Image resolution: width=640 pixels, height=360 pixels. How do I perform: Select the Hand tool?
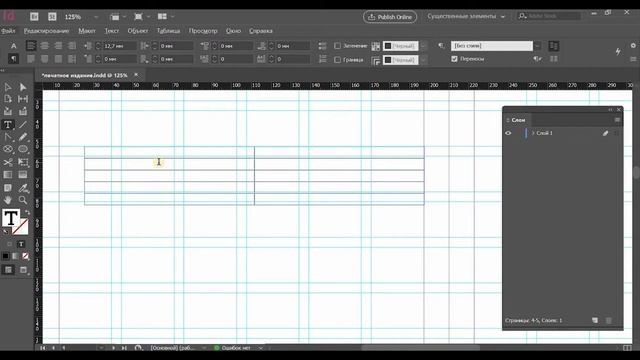pos(8,200)
